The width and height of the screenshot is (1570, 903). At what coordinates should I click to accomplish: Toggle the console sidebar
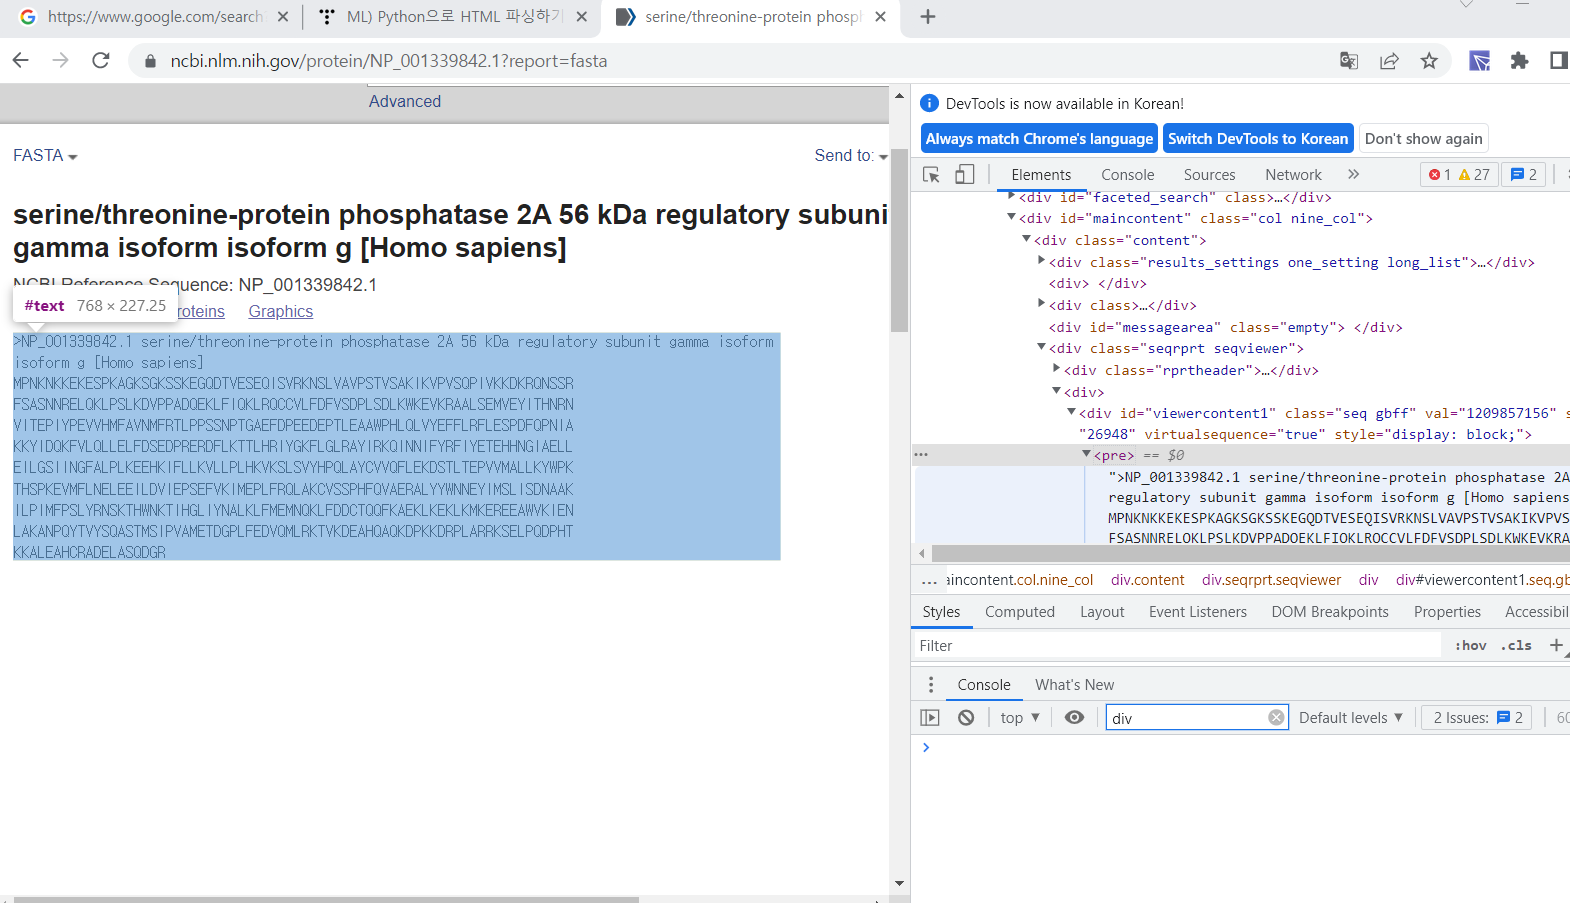point(930,718)
